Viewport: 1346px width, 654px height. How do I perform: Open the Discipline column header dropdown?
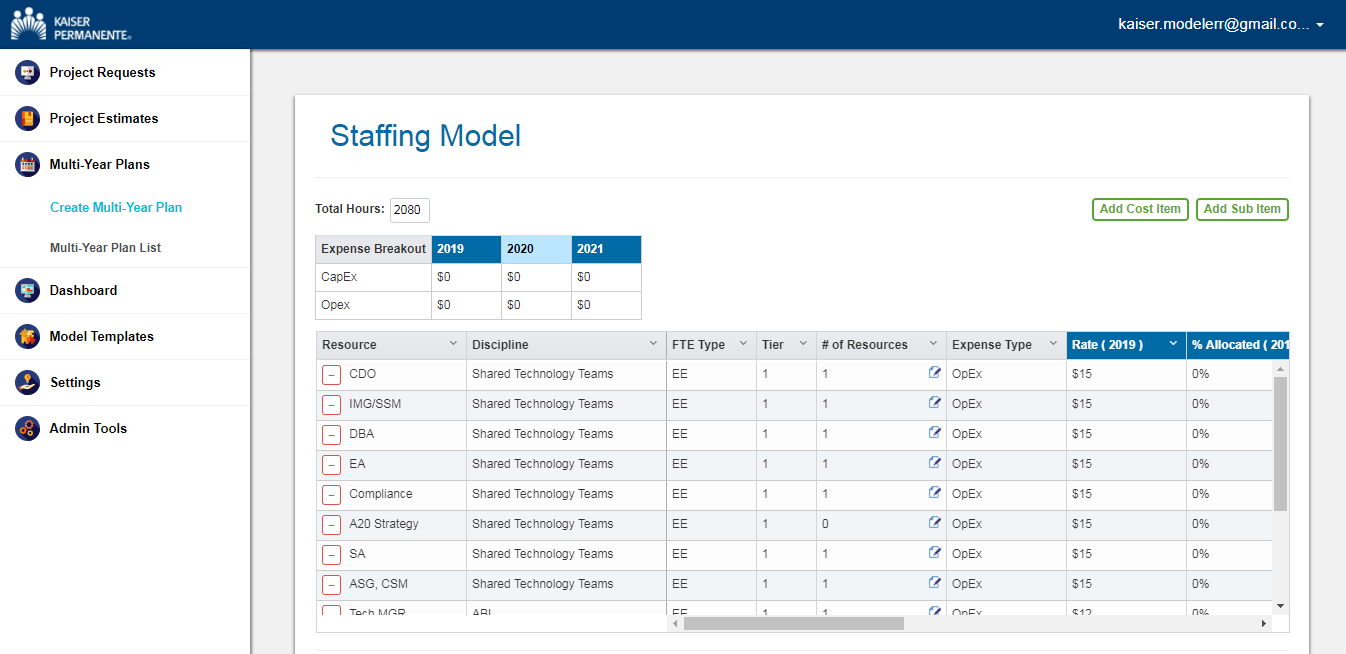coord(652,344)
